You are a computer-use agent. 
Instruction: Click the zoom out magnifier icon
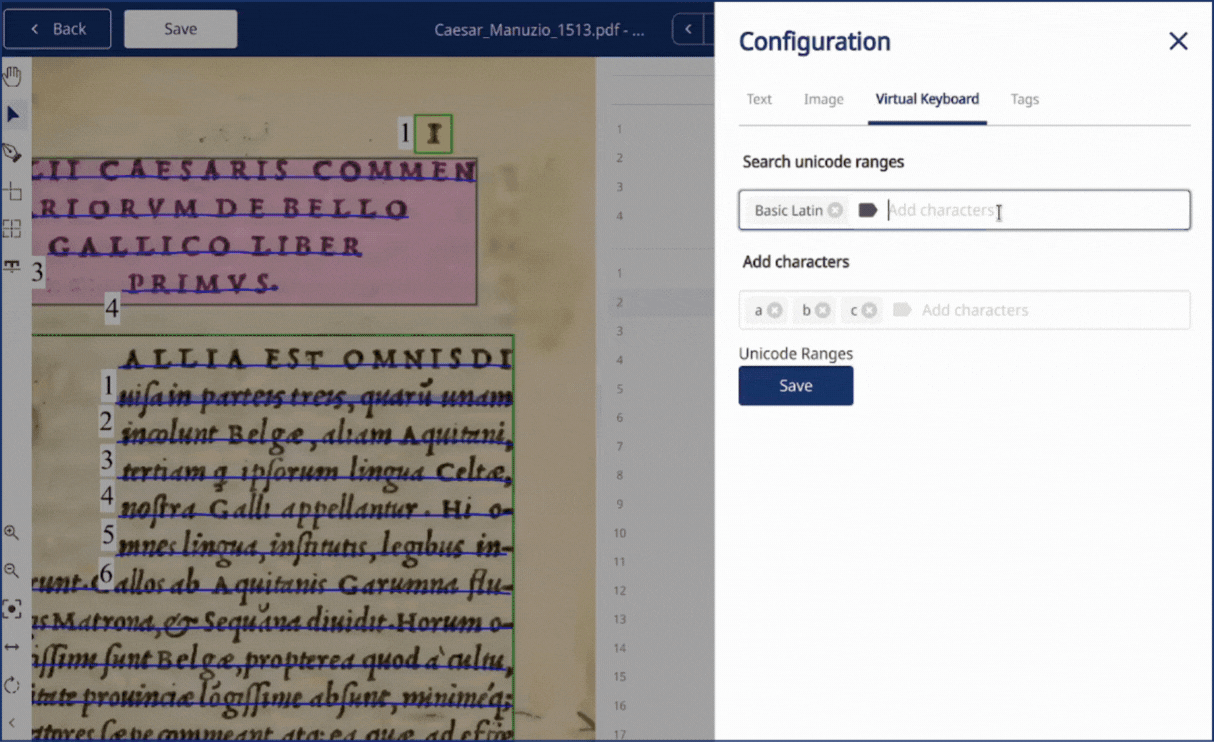coord(11,571)
